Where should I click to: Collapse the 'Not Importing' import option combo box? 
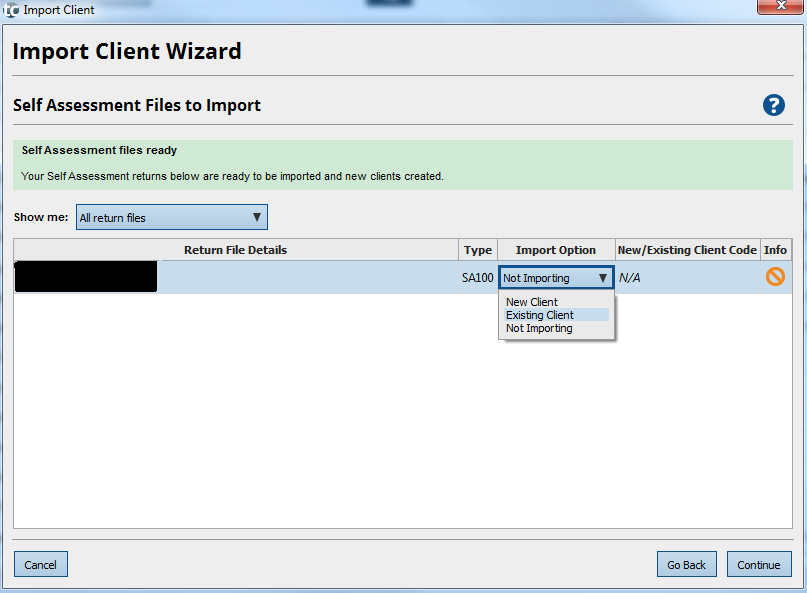click(x=556, y=278)
